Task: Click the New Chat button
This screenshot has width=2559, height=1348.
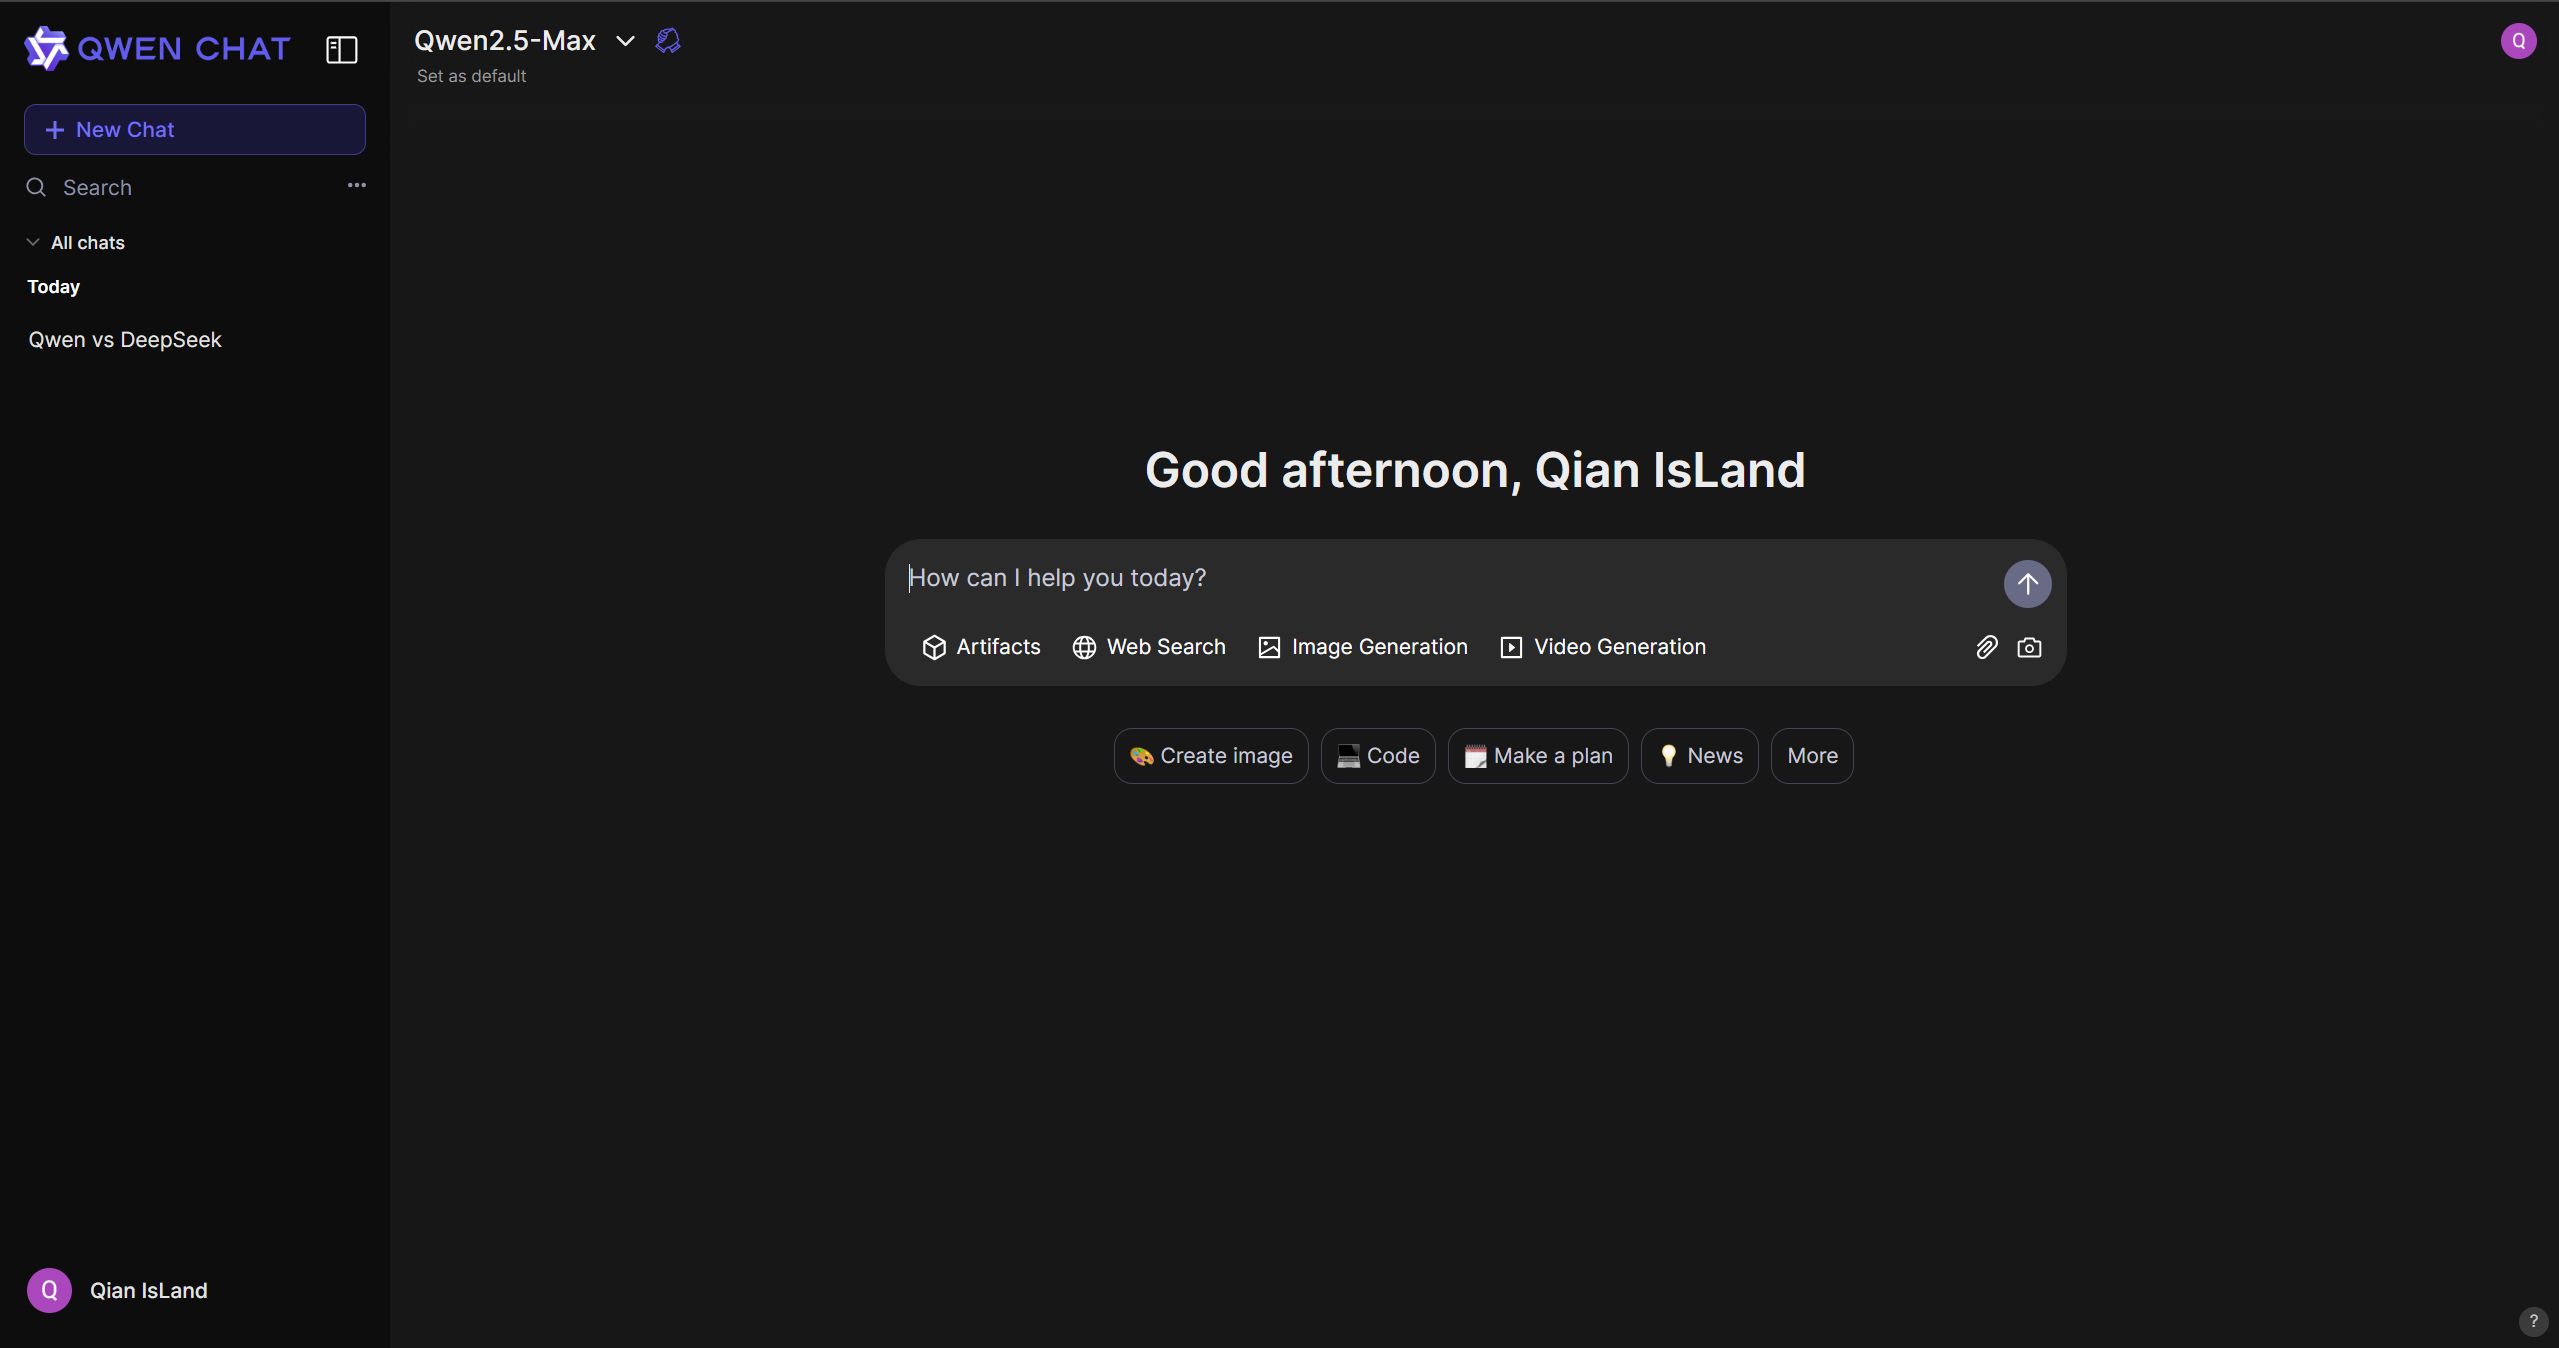Action: click(x=195, y=130)
